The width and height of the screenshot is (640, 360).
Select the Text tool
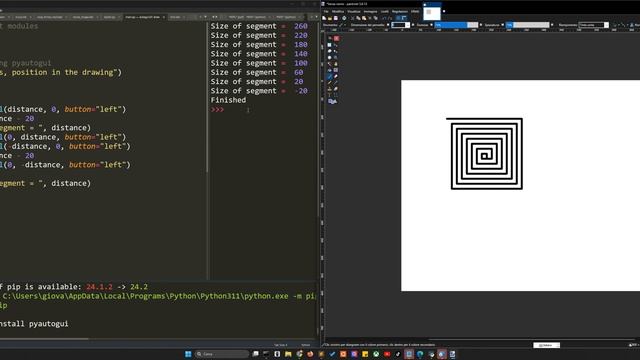click(329, 95)
